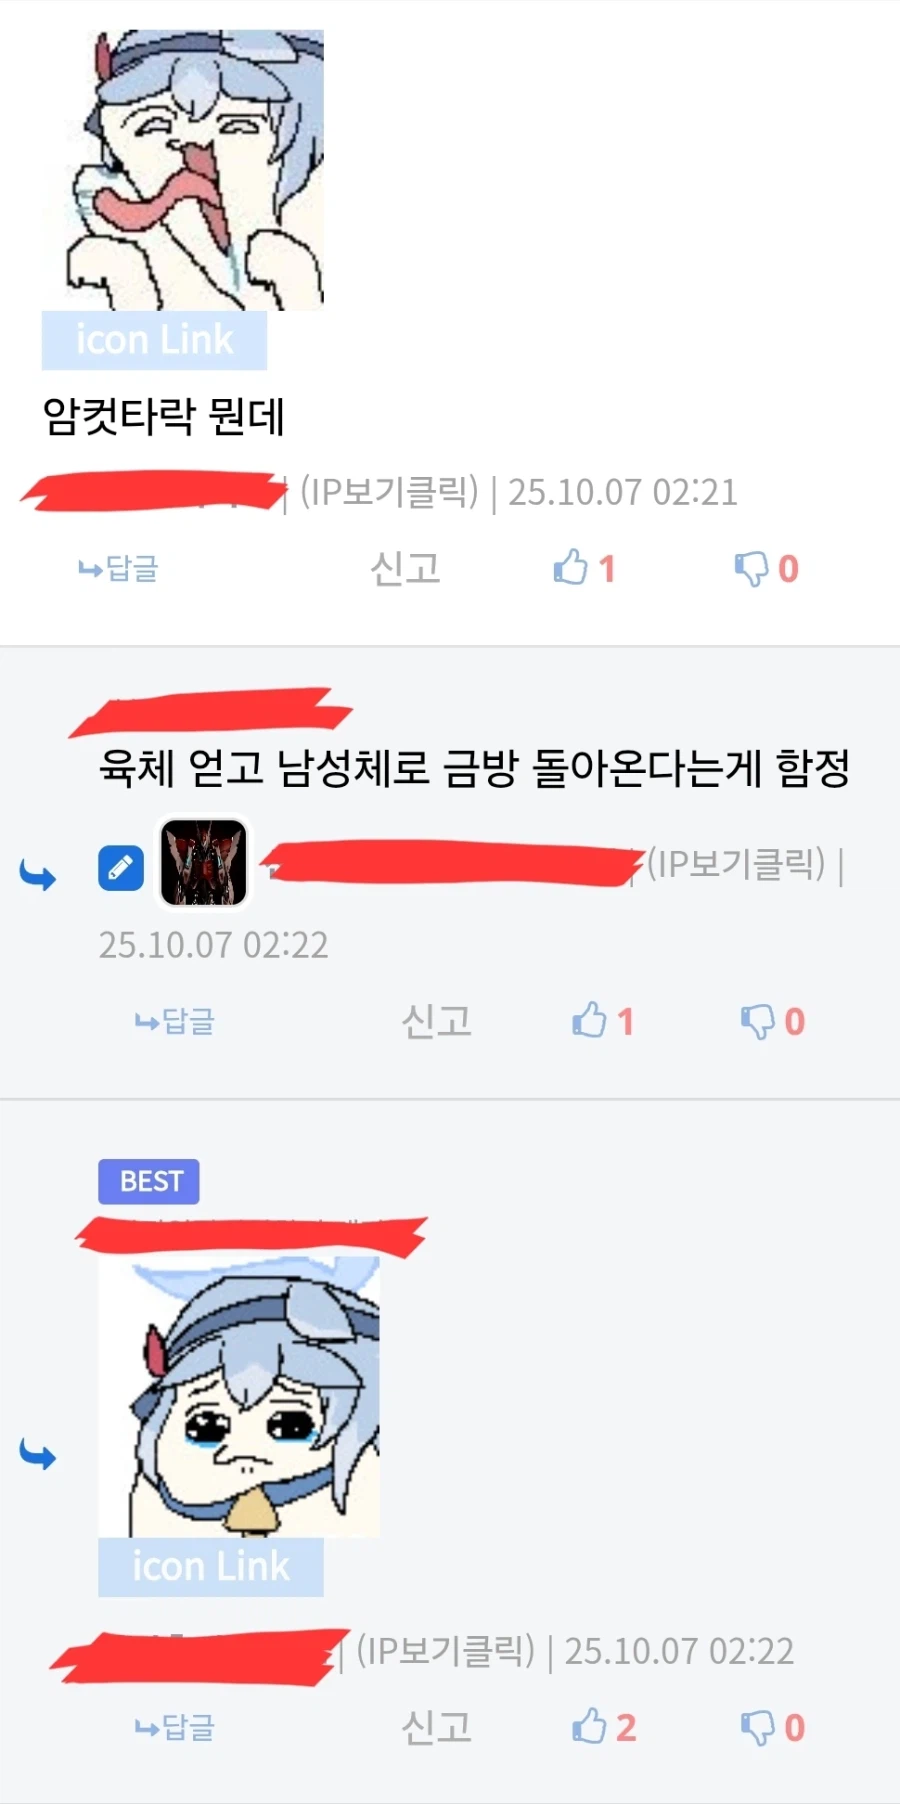This screenshot has width=900, height=1804.
Task: Report the 육체 얻고 reply via 신고
Action: 436,1021
